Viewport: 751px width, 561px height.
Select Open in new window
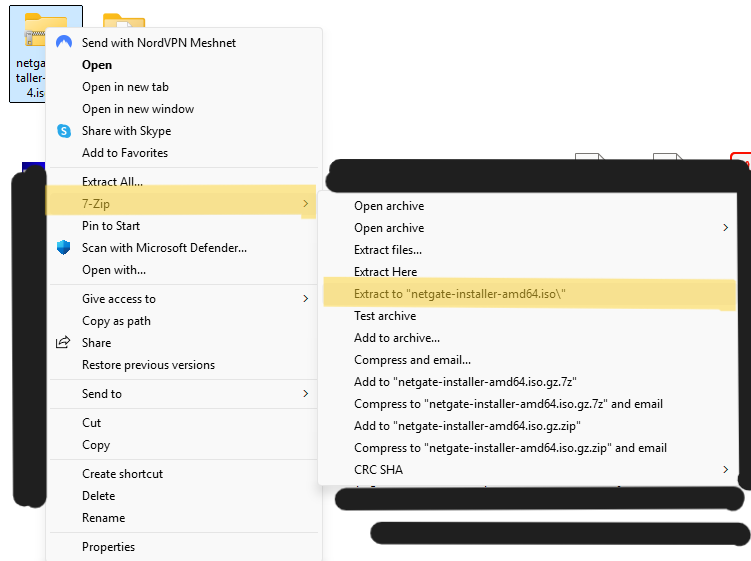[x=184, y=109]
